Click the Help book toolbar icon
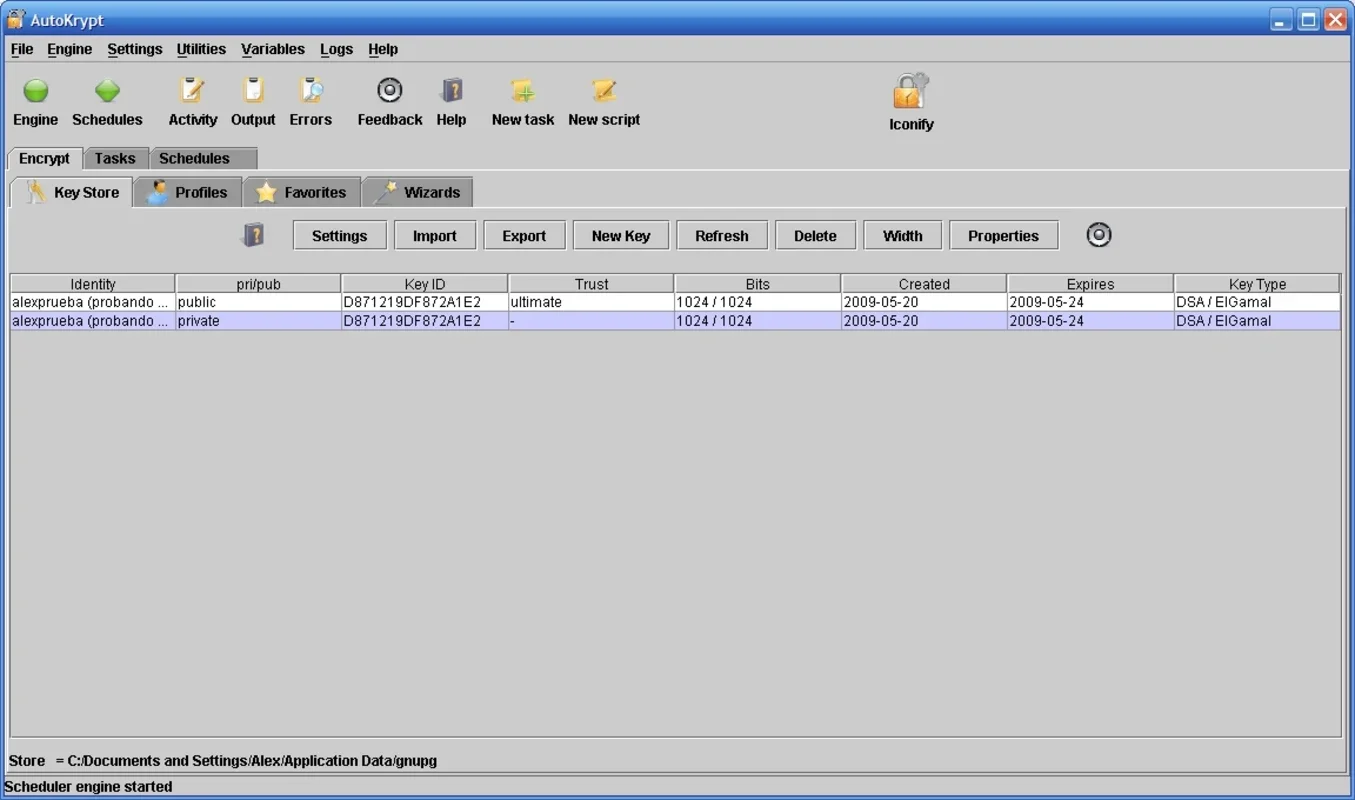This screenshot has width=1355, height=800. (x=452, y=91)
